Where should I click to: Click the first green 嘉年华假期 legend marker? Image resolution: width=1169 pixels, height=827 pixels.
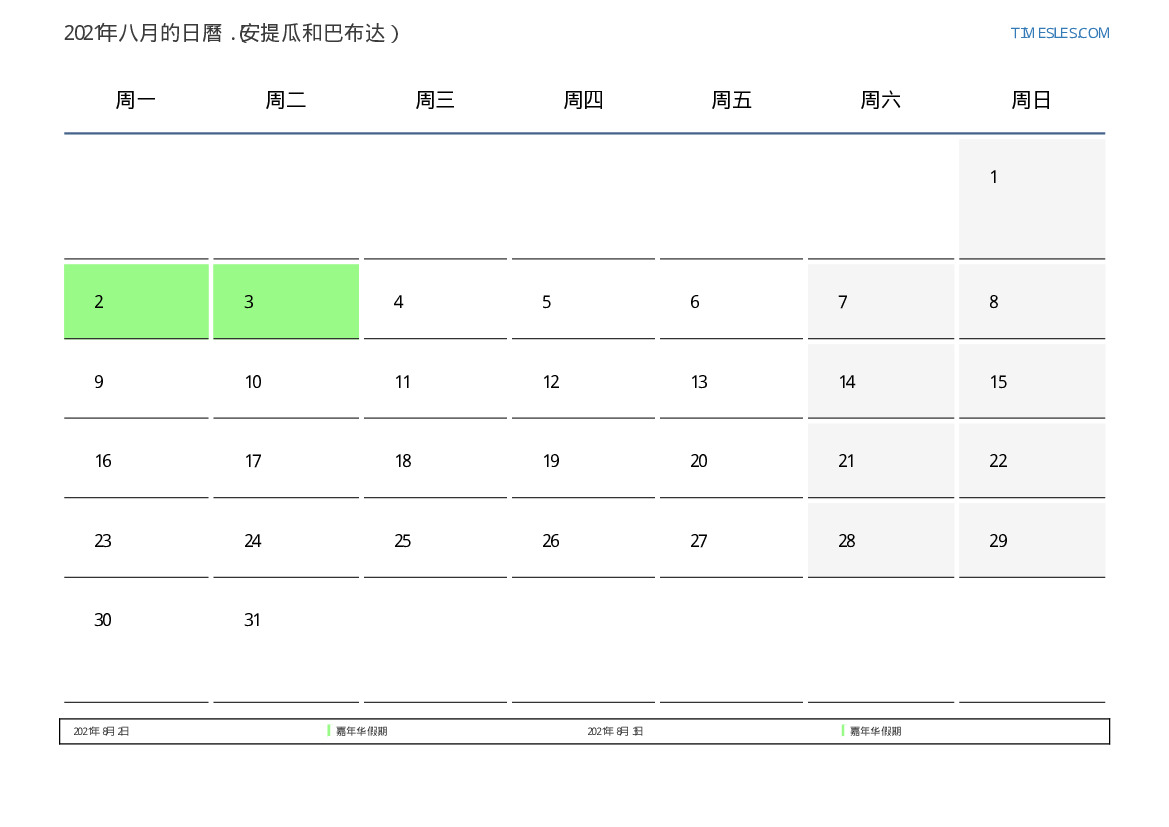(x=329, y=731)
